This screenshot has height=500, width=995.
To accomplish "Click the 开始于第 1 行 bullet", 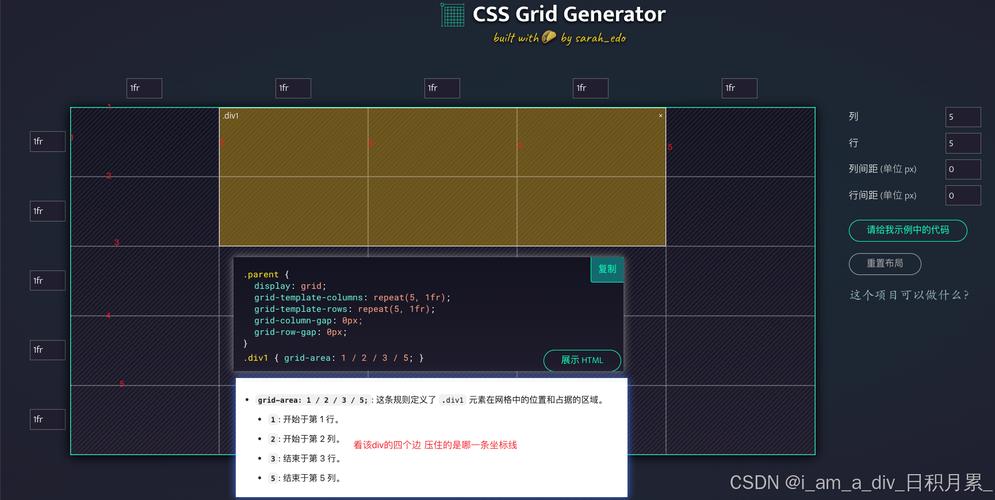I will (305, 419).
